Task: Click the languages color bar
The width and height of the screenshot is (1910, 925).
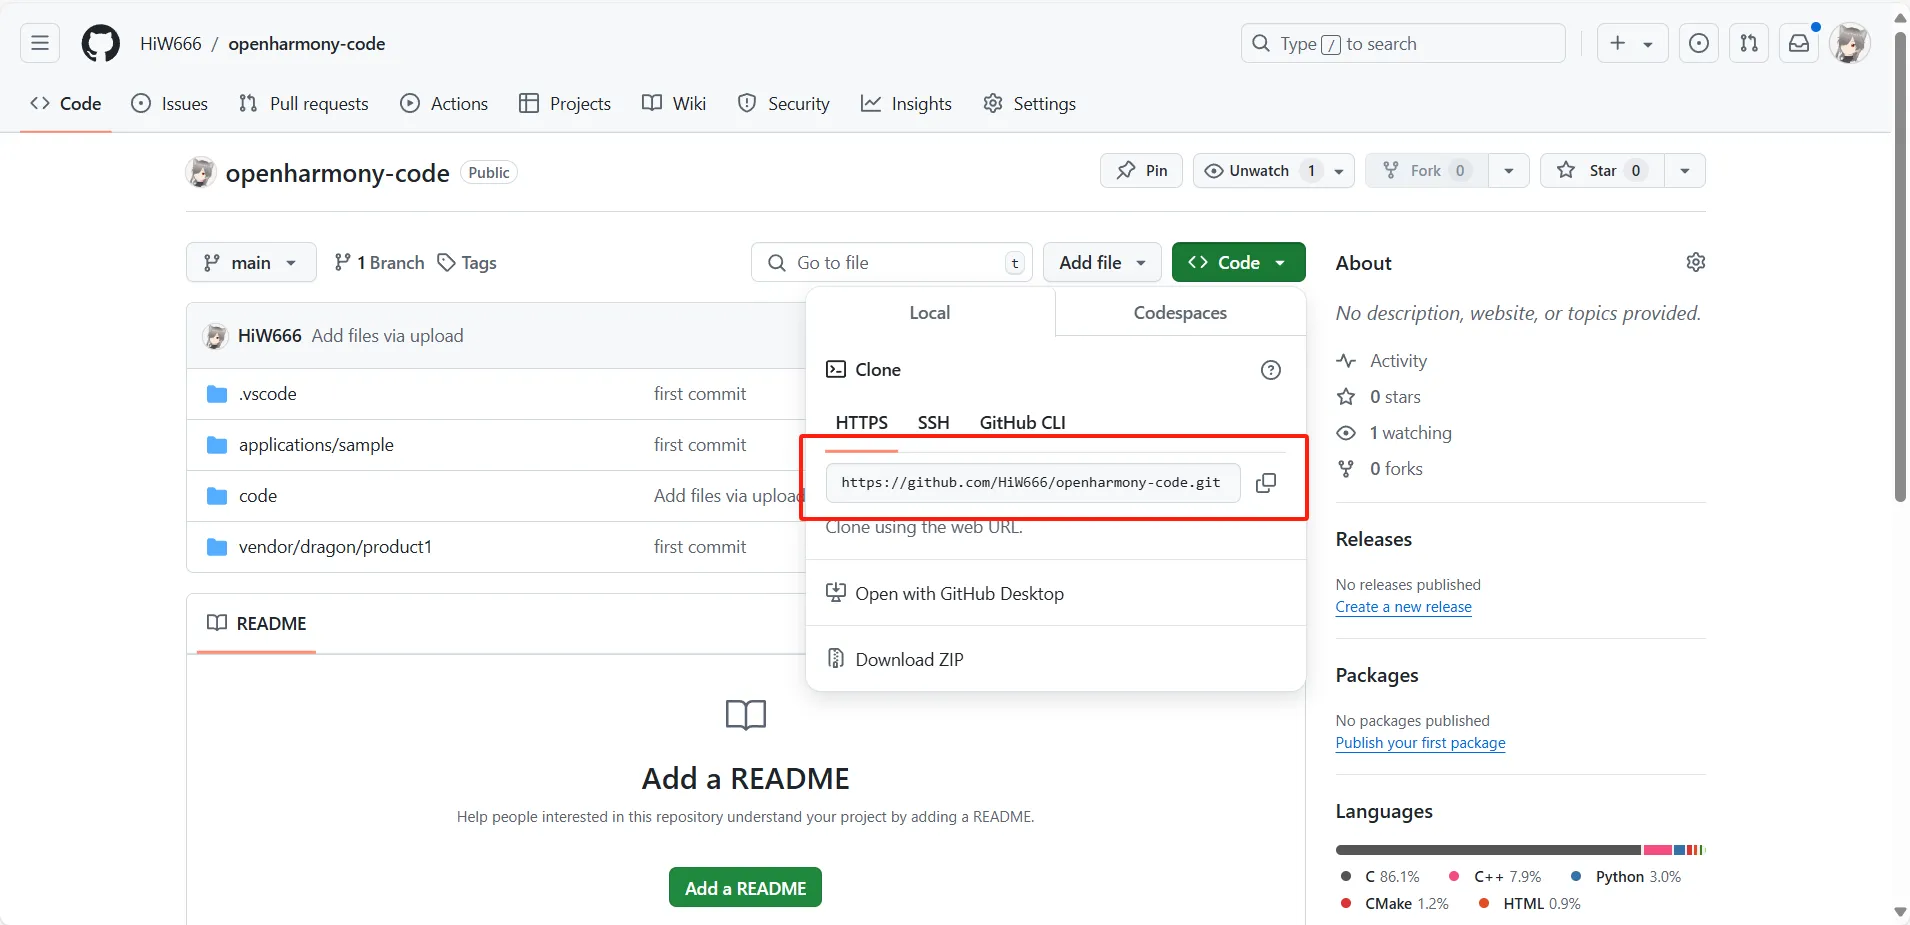Action: click(x=1519, y=850)
